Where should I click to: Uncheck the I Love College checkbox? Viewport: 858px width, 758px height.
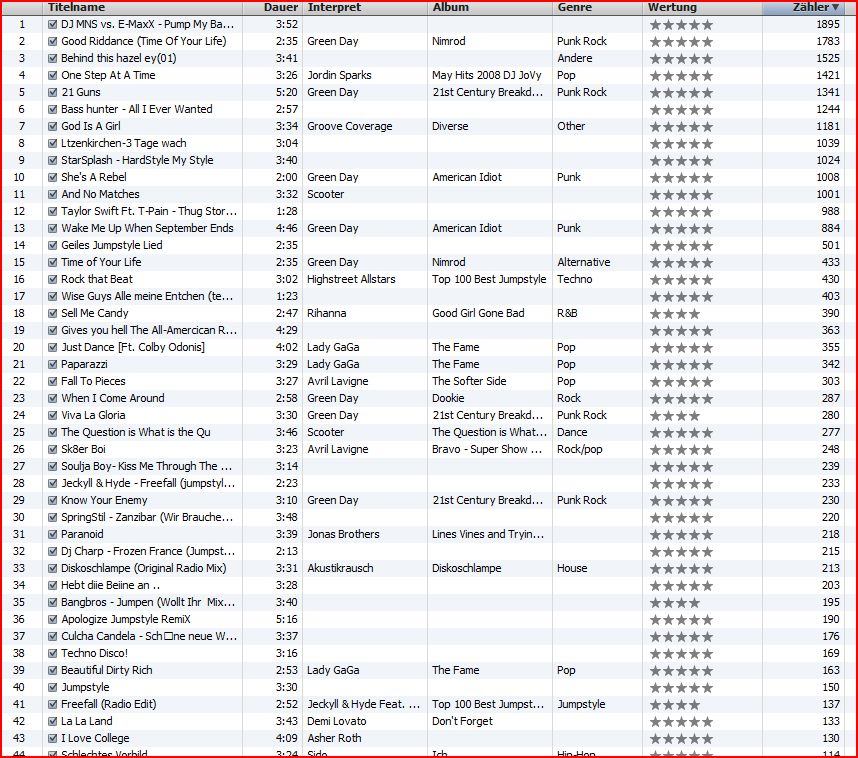53,738
